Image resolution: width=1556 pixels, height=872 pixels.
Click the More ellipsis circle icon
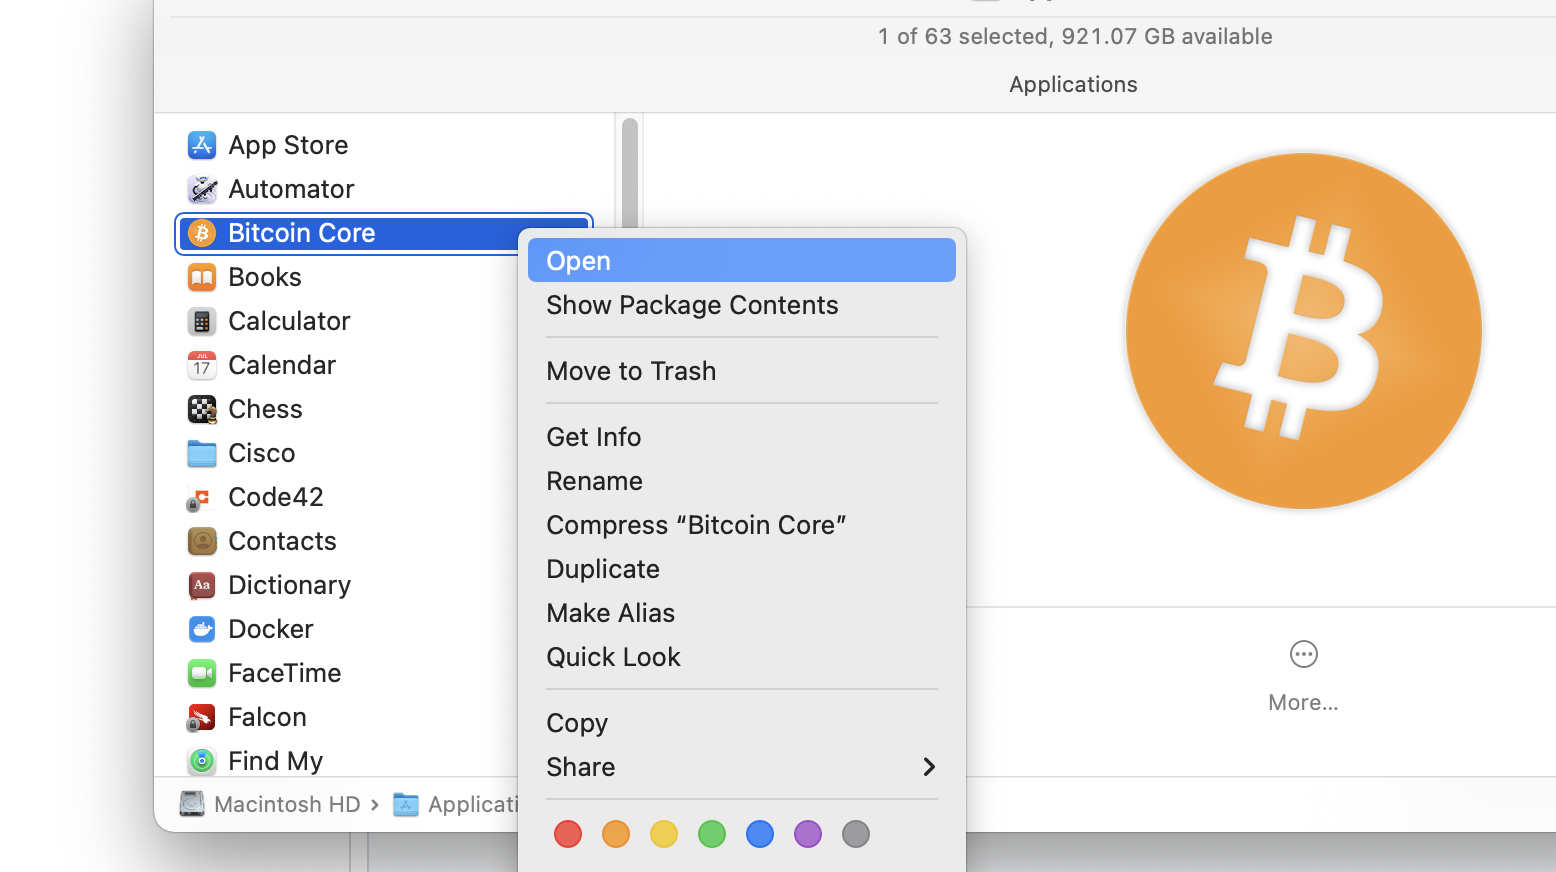(1303, 654)
